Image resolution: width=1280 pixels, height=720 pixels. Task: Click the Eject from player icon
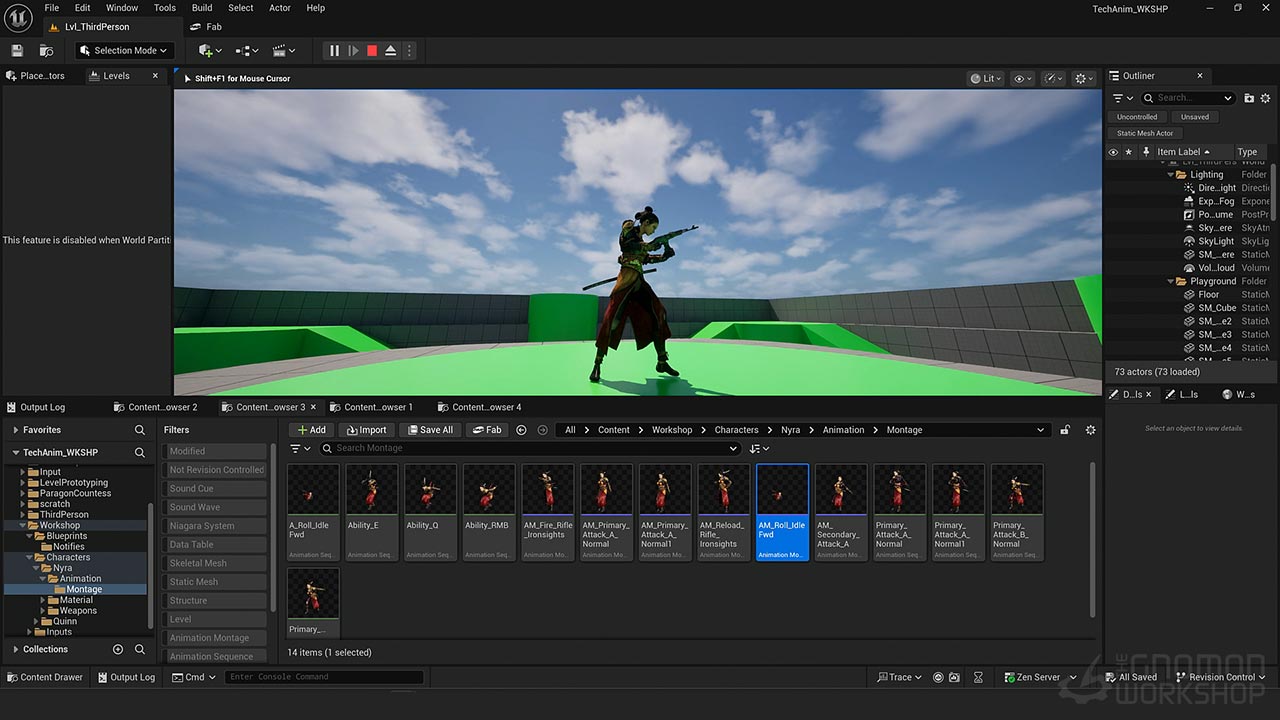pyautogui.click(x=391, y=51)
